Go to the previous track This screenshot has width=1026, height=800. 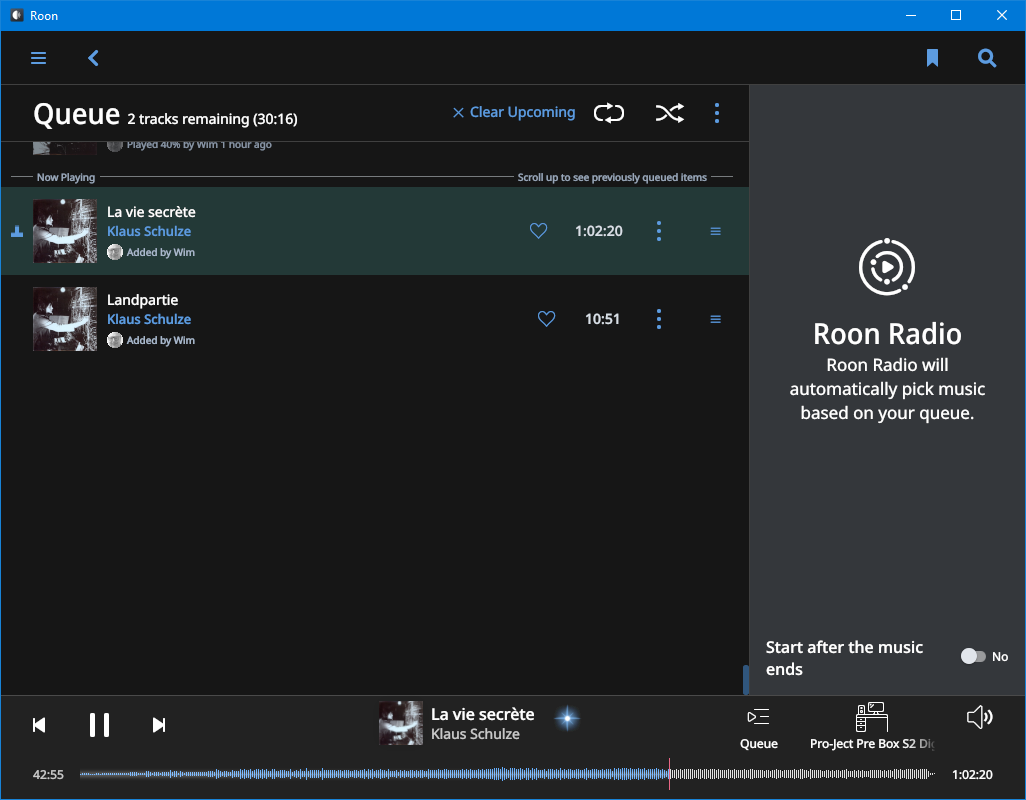point(39,725)
